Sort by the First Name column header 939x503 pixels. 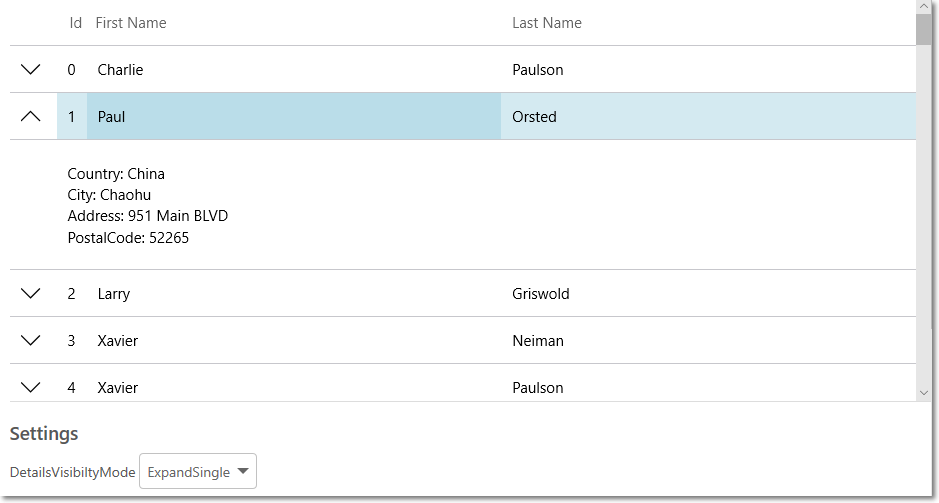click(131, 23)
